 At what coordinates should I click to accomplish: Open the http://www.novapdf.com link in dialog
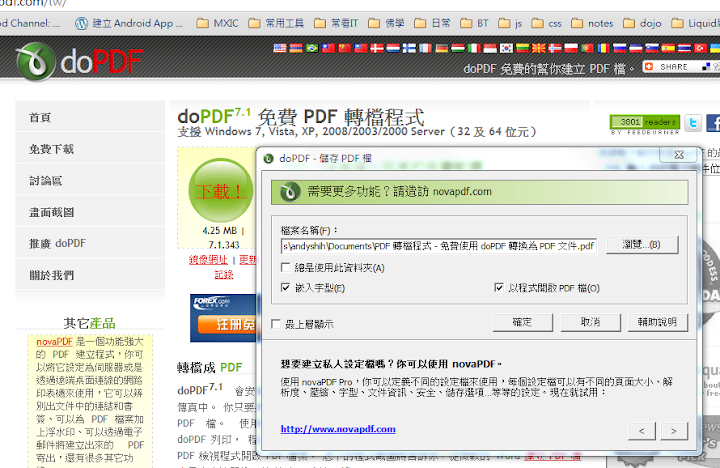[x=338, y=429]
